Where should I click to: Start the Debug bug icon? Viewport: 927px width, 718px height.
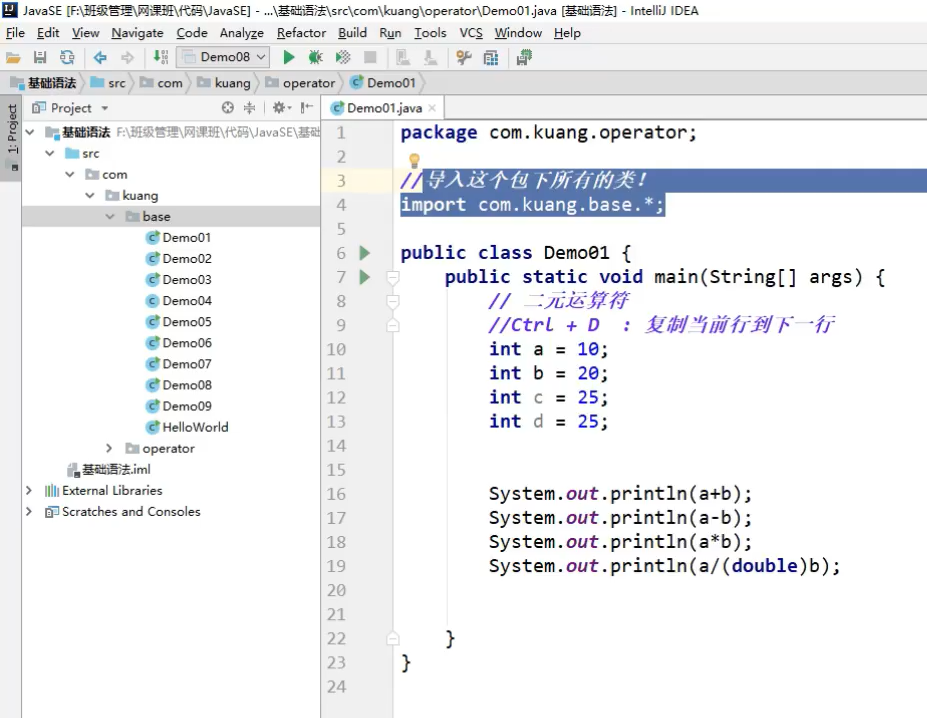[315, 58]
